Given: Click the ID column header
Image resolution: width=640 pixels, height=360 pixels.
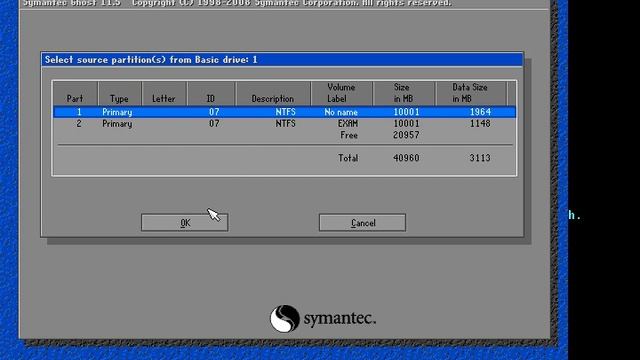Looking at the screenshot, I should point(211,93).
